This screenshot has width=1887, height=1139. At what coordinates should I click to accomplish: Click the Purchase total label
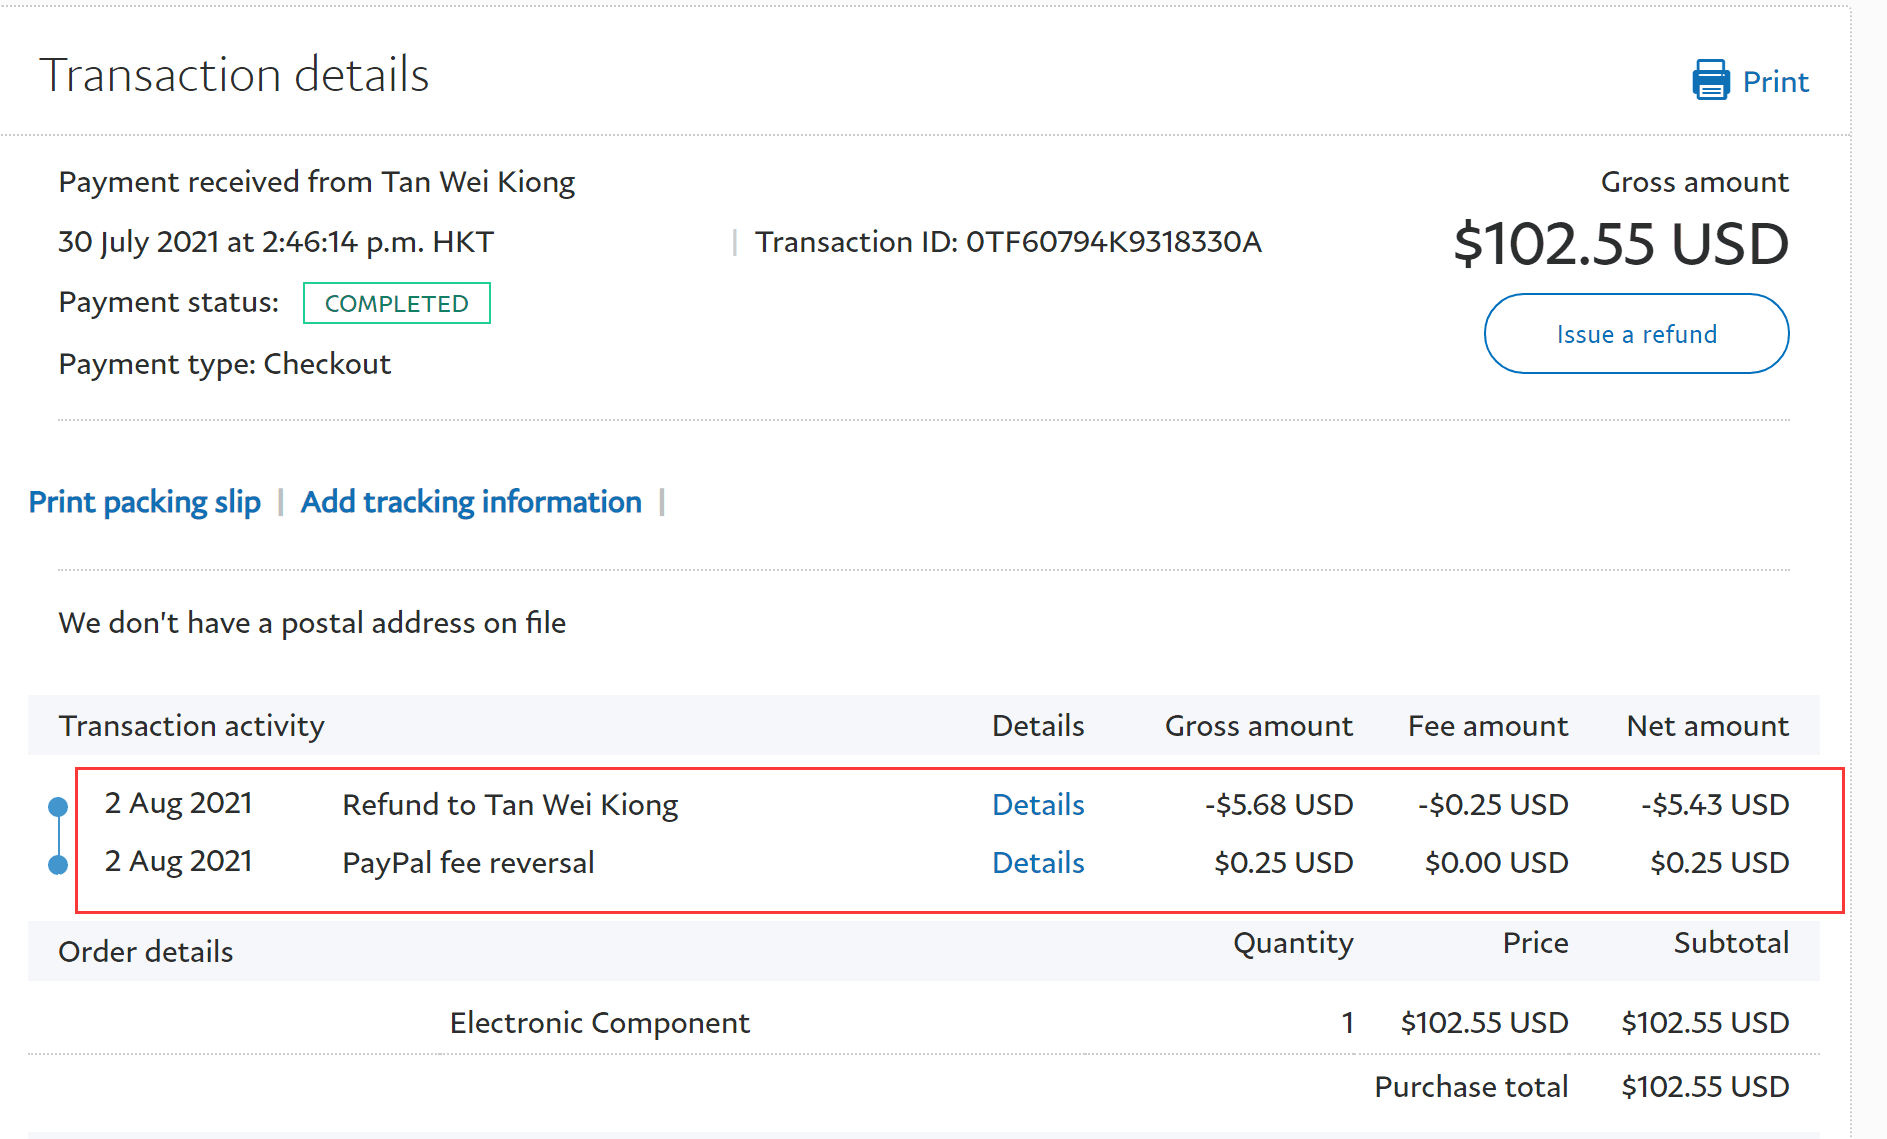1470,1087
